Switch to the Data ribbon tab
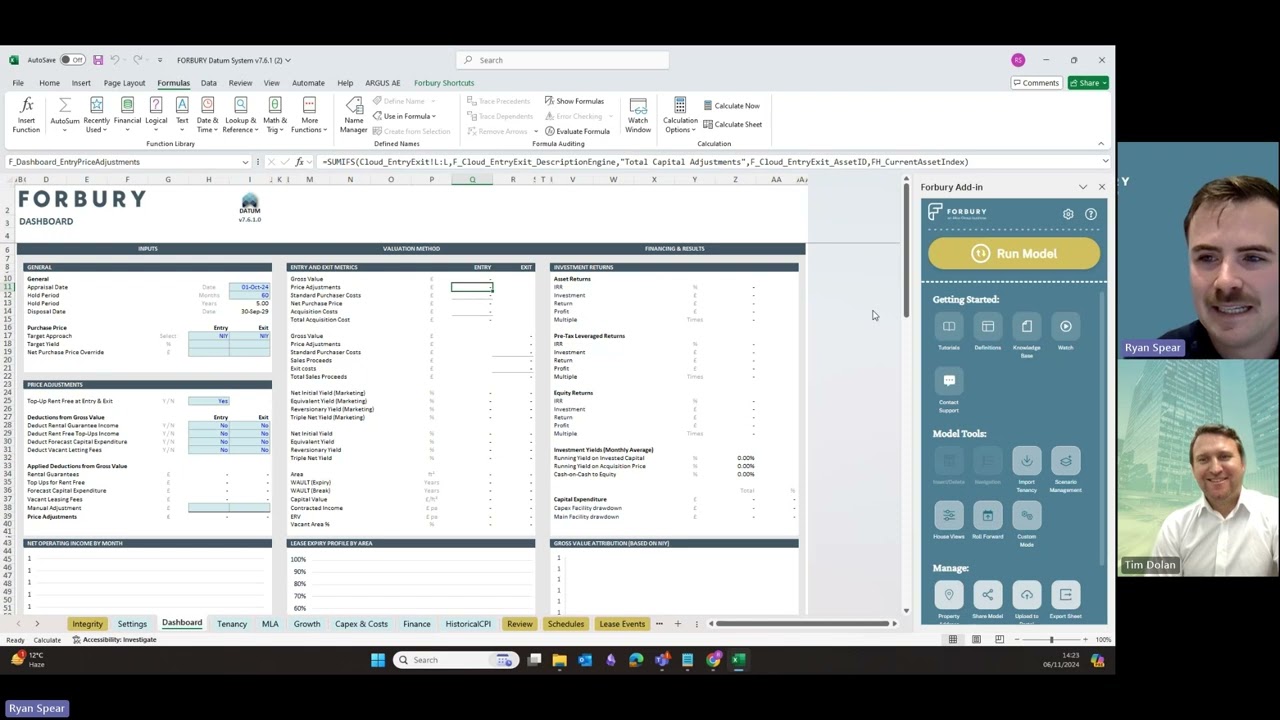This screenshot has height=720, width=1280. click(x=208, y=83)
